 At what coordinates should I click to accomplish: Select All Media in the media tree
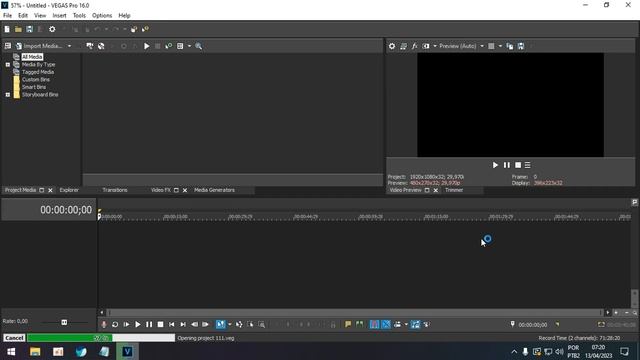pos(32,57)
